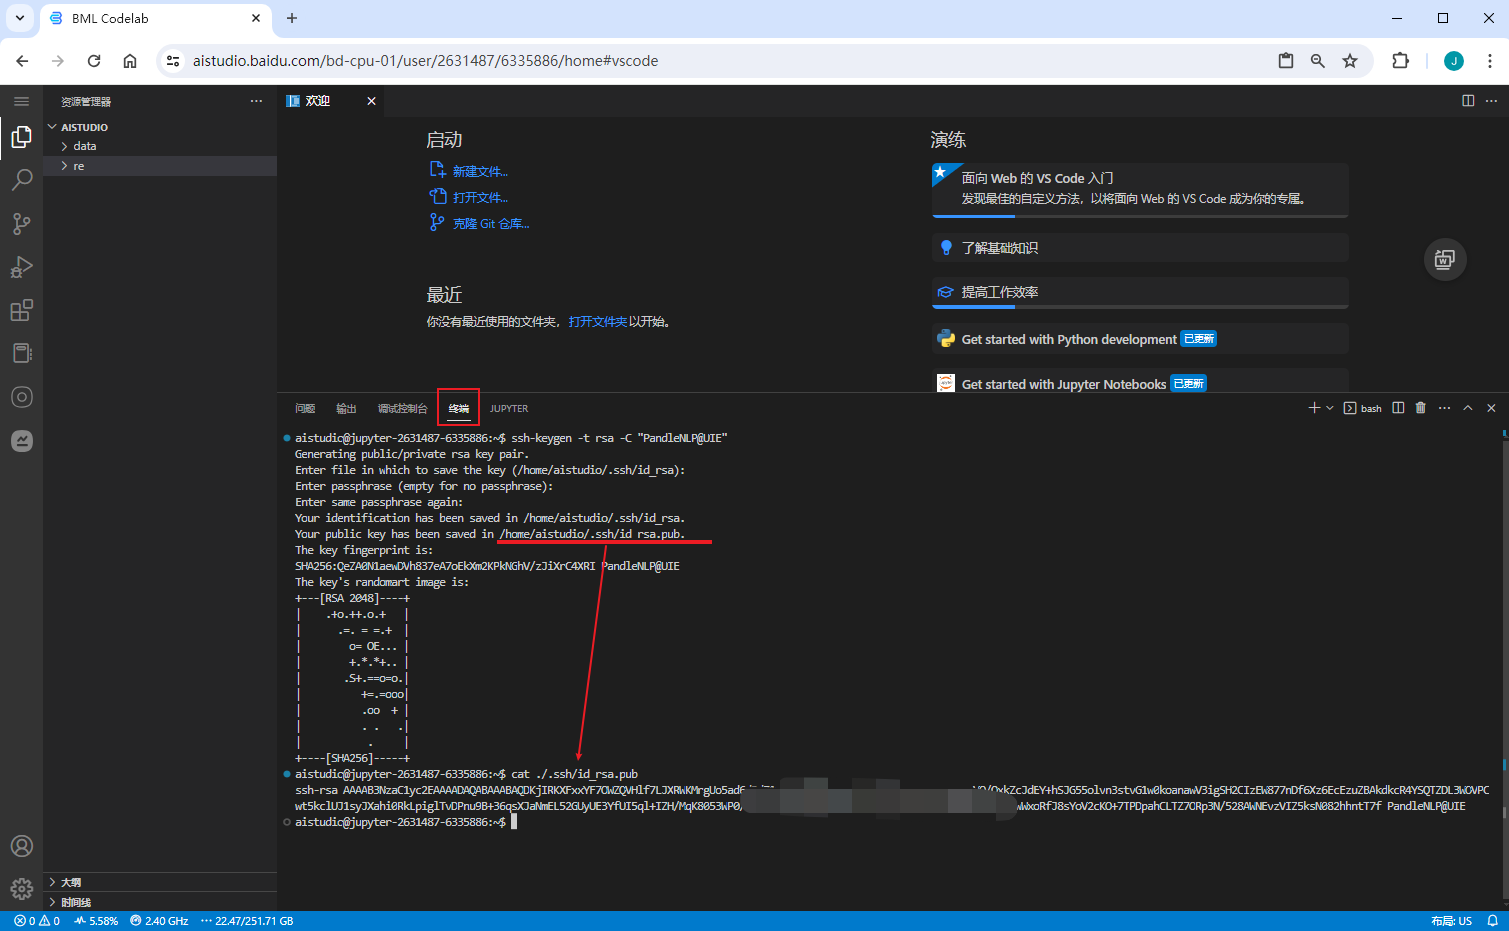Screen dimensions: 1509x931
Task: Open the 提高工作效率 walkthrough
Action: click(x=1140, y=292)
